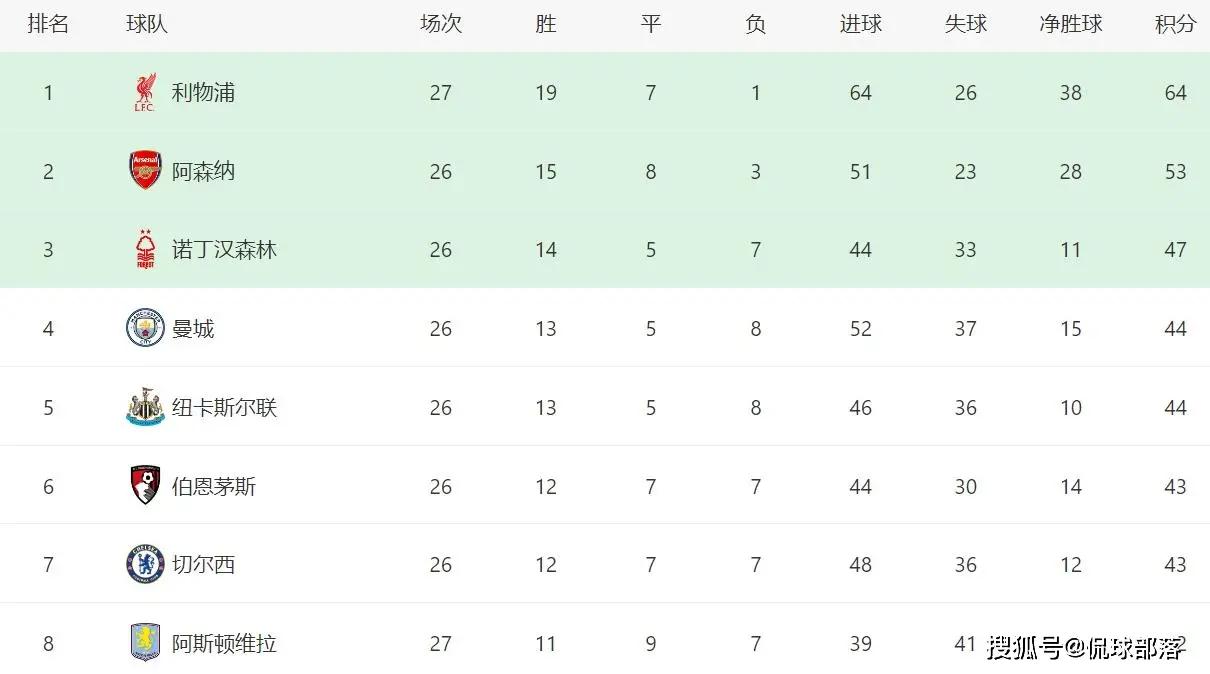The image size is (1210, 674).
Task: Click the 进球 column header
Action: tap(860, 24)
